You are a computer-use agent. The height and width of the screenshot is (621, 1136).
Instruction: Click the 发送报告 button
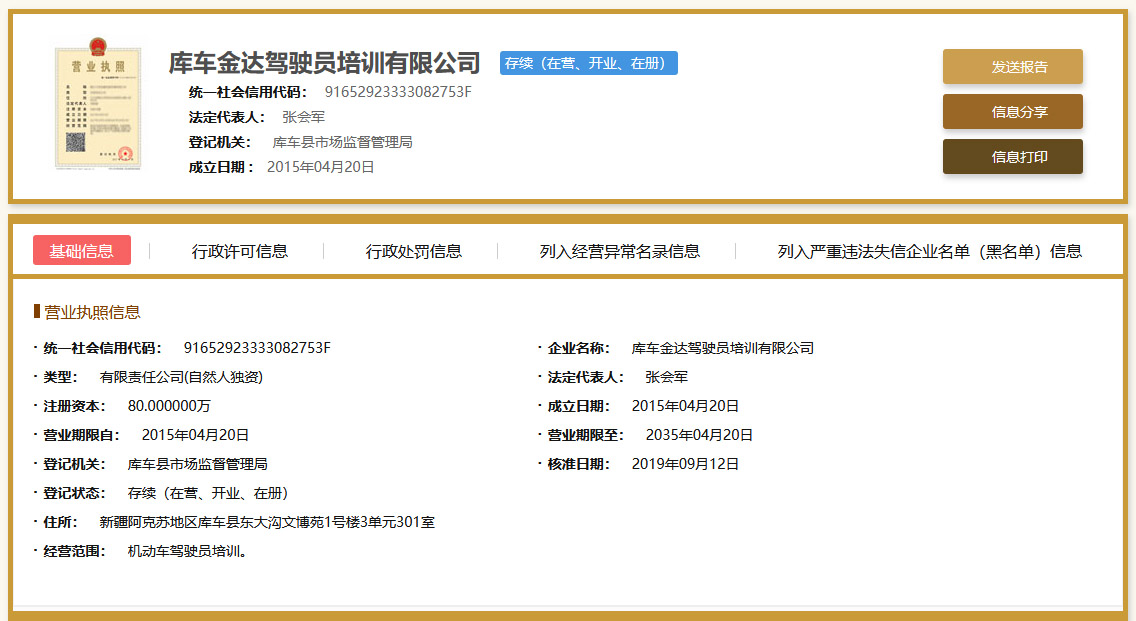(x=1012, y=67)
